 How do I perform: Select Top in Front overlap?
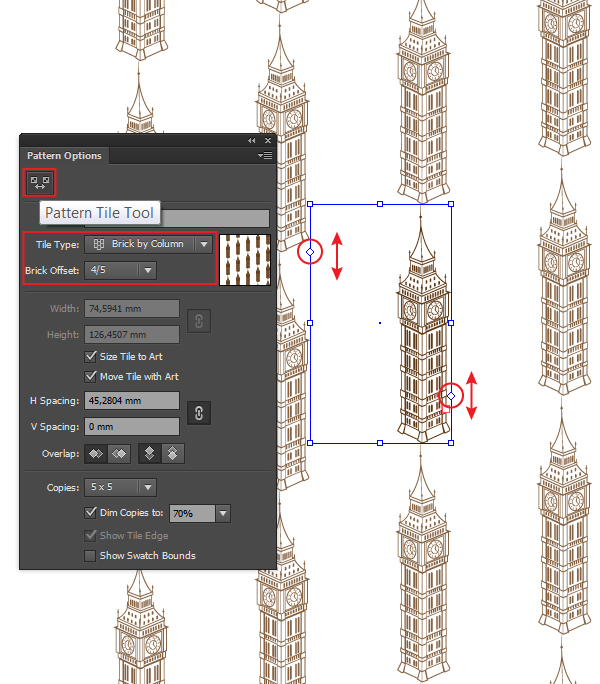150,454
